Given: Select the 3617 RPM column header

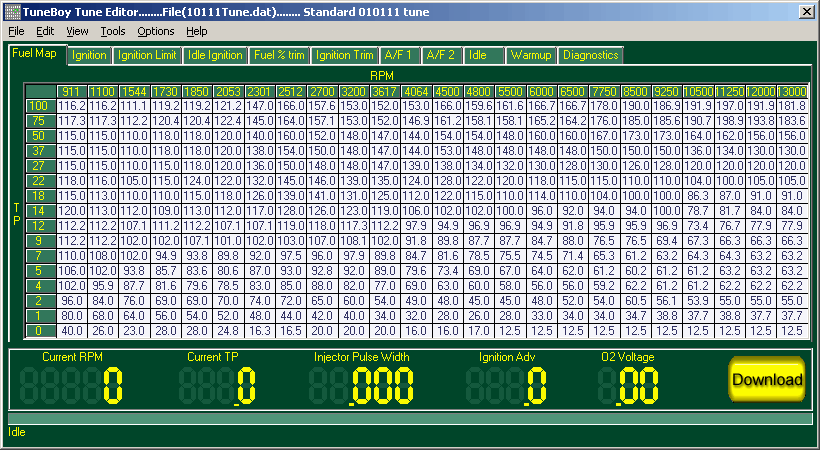Looking at the screenshot, I should pyautogui.click(x=385, y=92).
